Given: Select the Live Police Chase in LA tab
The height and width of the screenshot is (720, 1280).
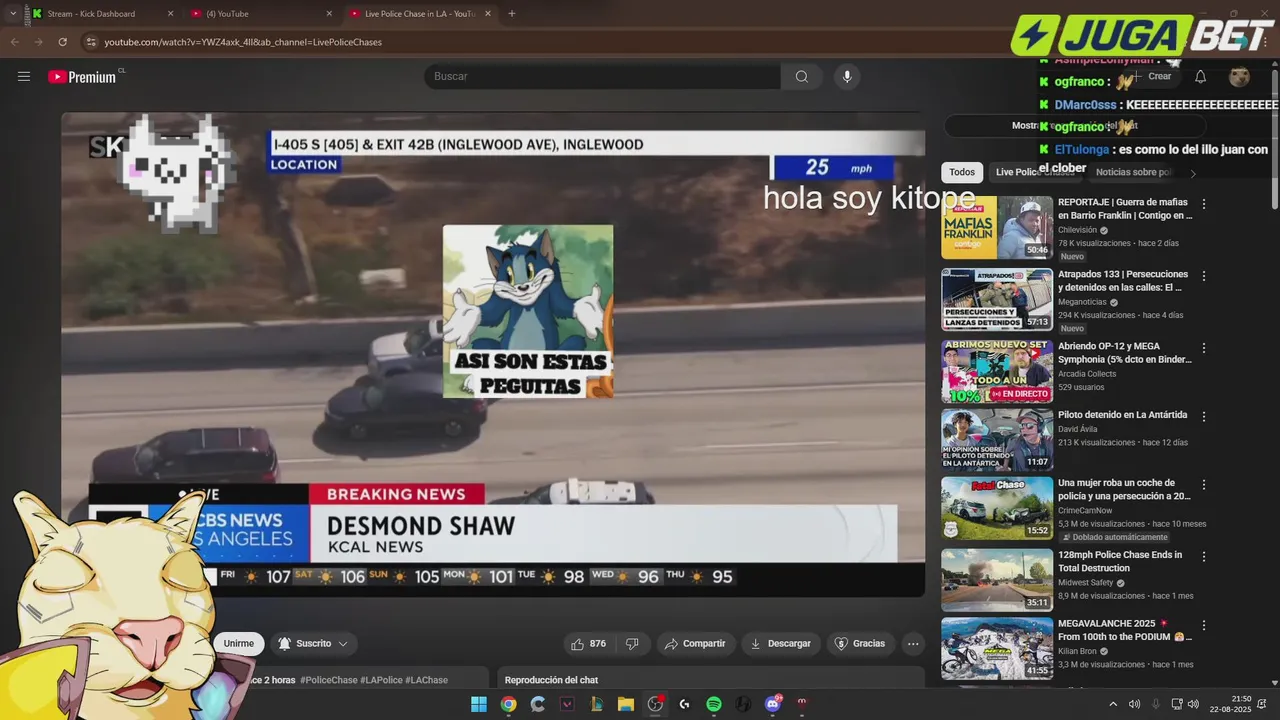Looking at the screenshot, I should 419,14.
